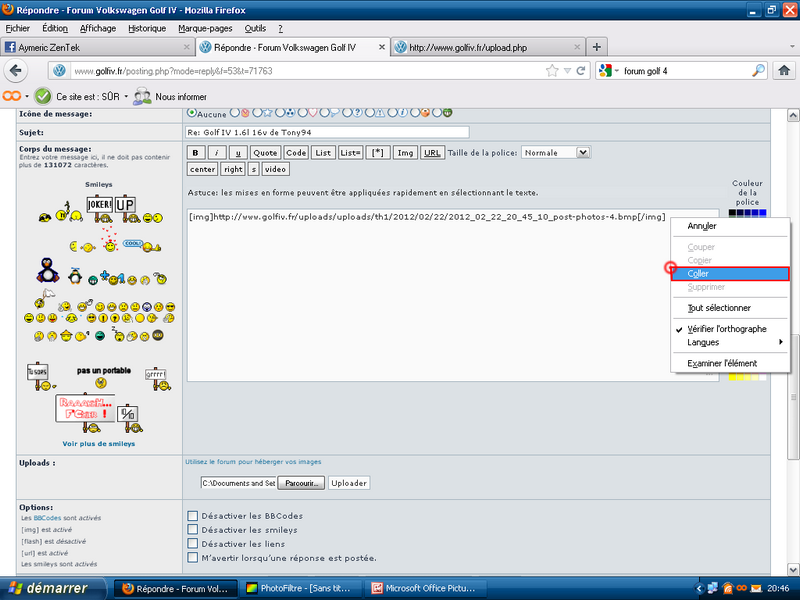Image resolution: width=800 pixels, height=600 pixels.
Task: Bookmark this page with the star icon
Action: tap(552, 71)
